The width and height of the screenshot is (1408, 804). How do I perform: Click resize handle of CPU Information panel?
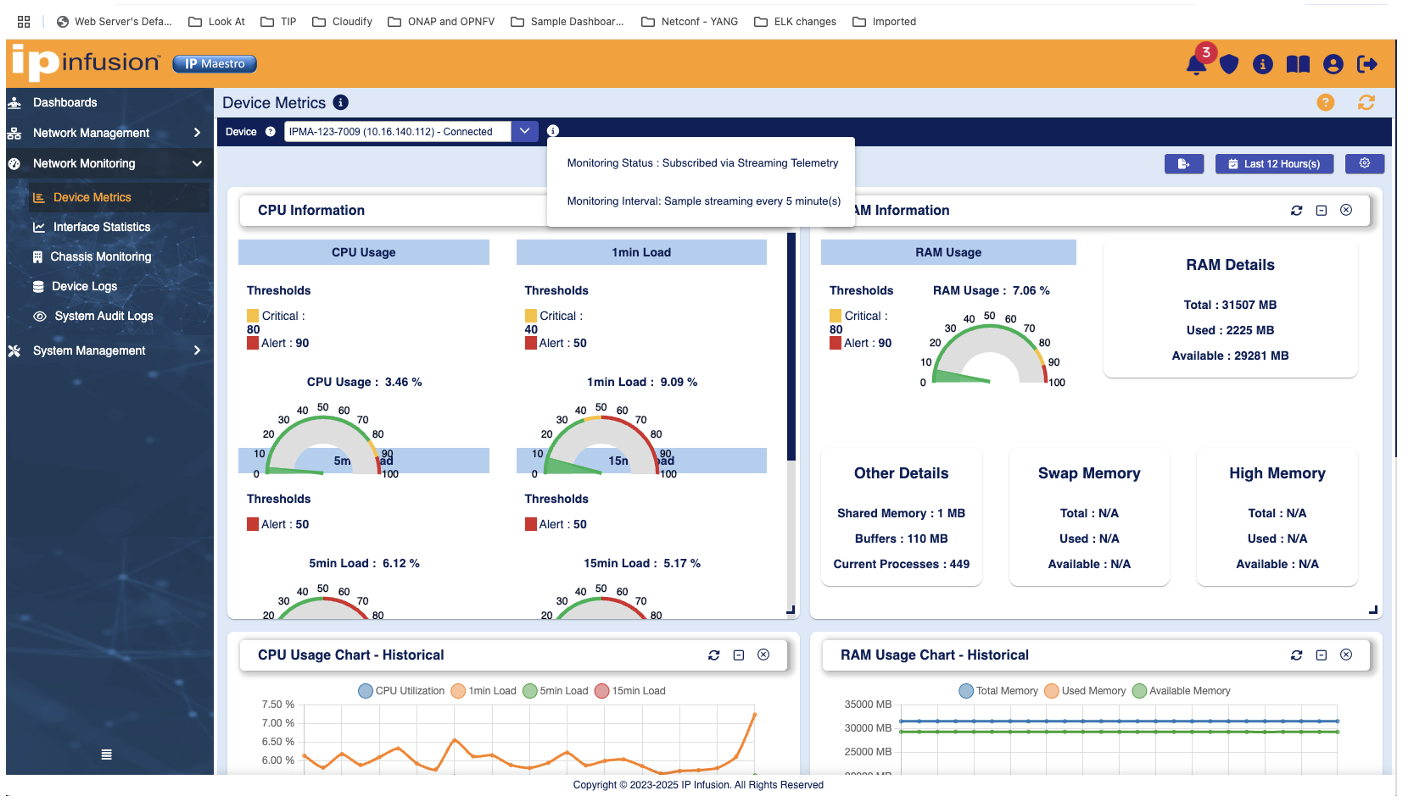790,609
